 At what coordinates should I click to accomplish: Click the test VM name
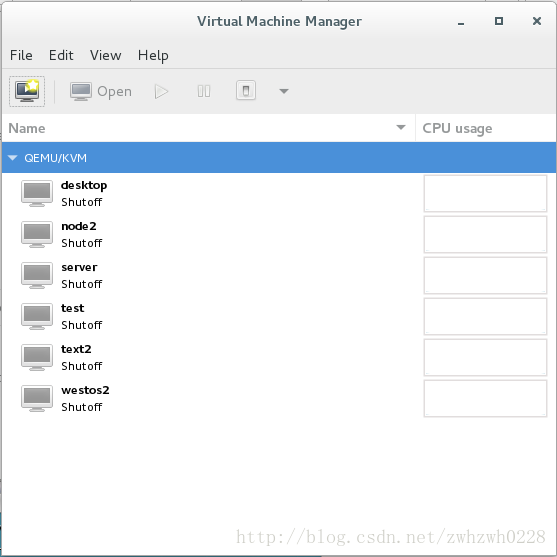click(72, 308)
